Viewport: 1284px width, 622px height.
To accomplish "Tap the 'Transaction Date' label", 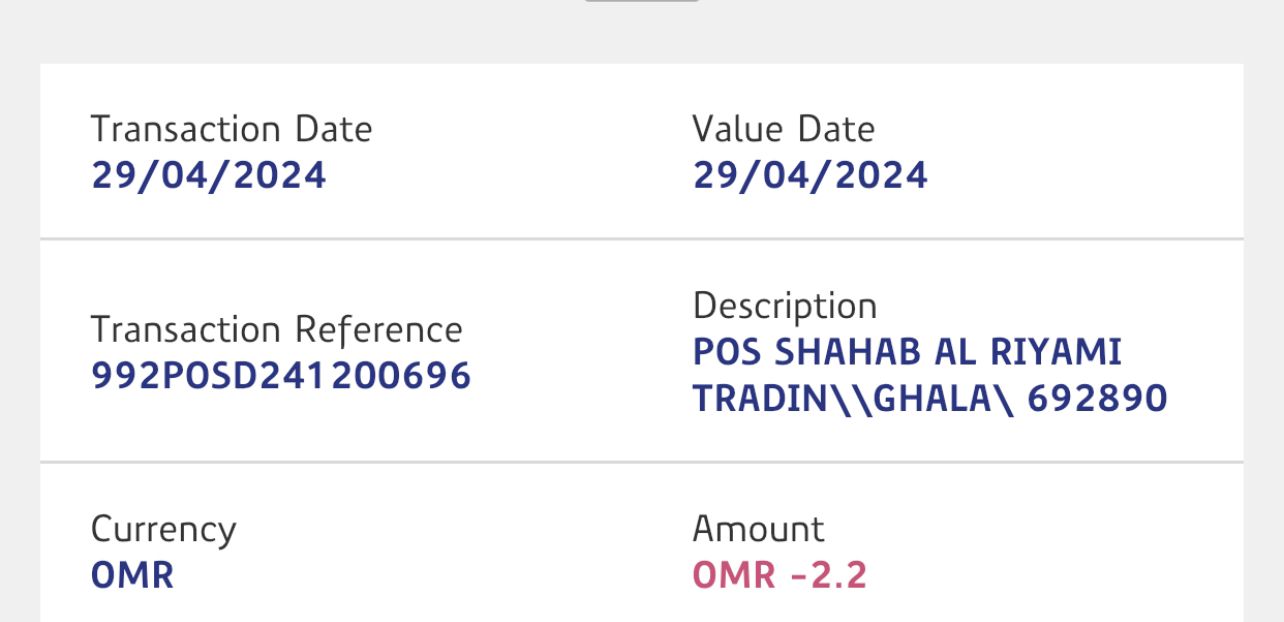I will click(231, 129).
